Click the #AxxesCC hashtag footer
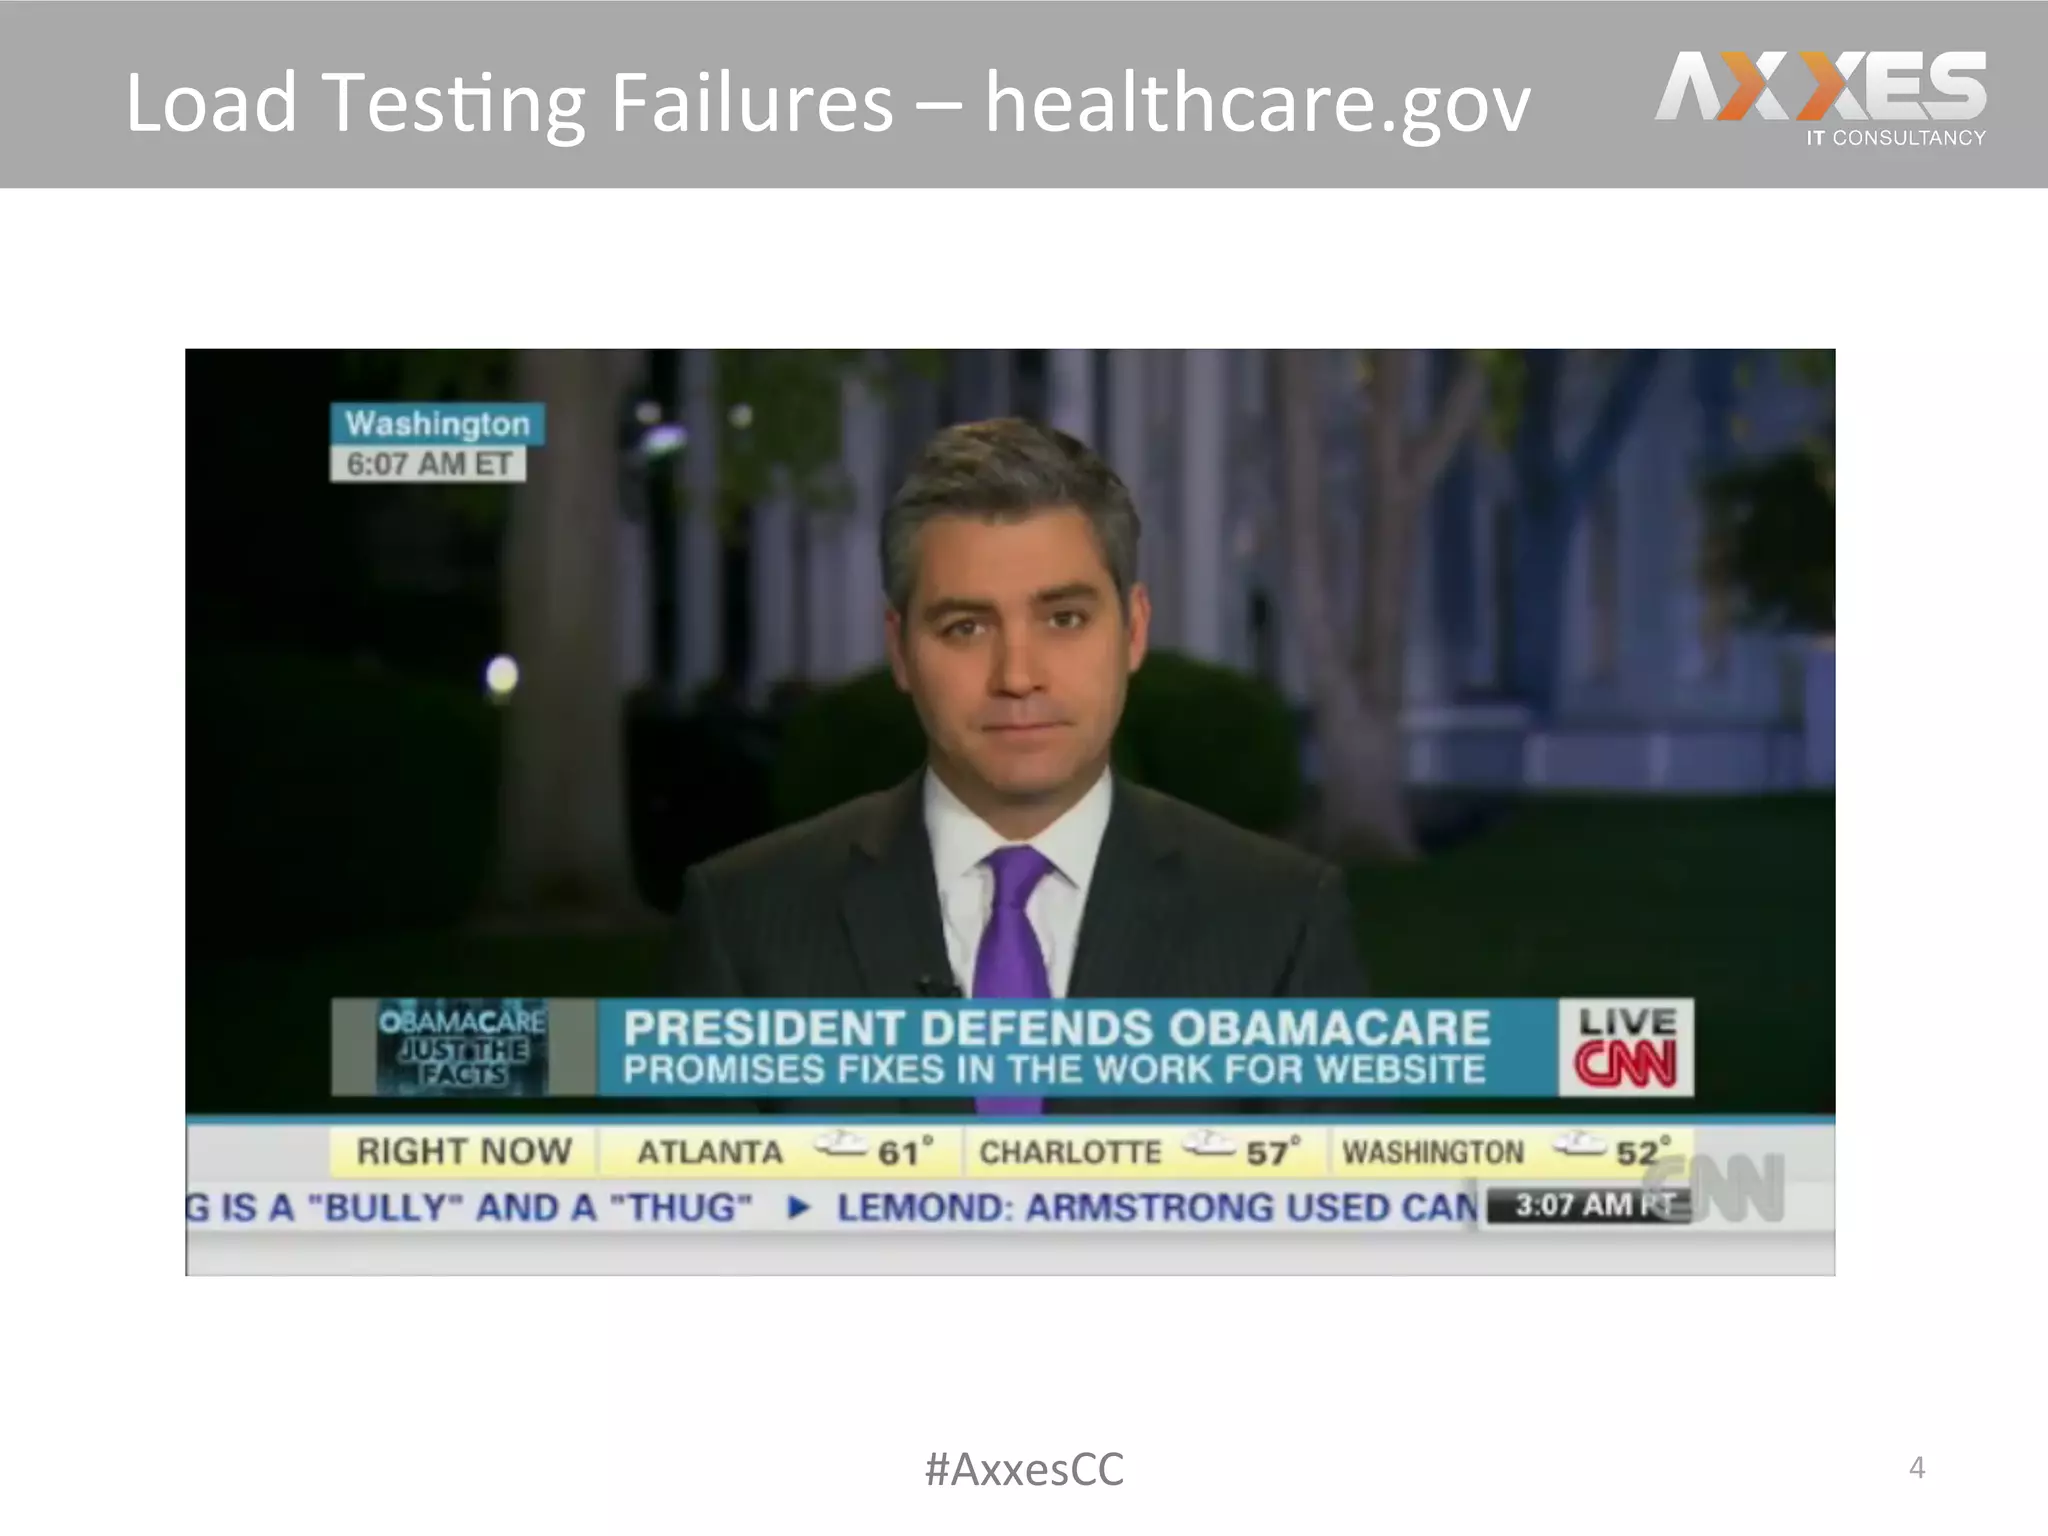 [x=1024, y=1469]
